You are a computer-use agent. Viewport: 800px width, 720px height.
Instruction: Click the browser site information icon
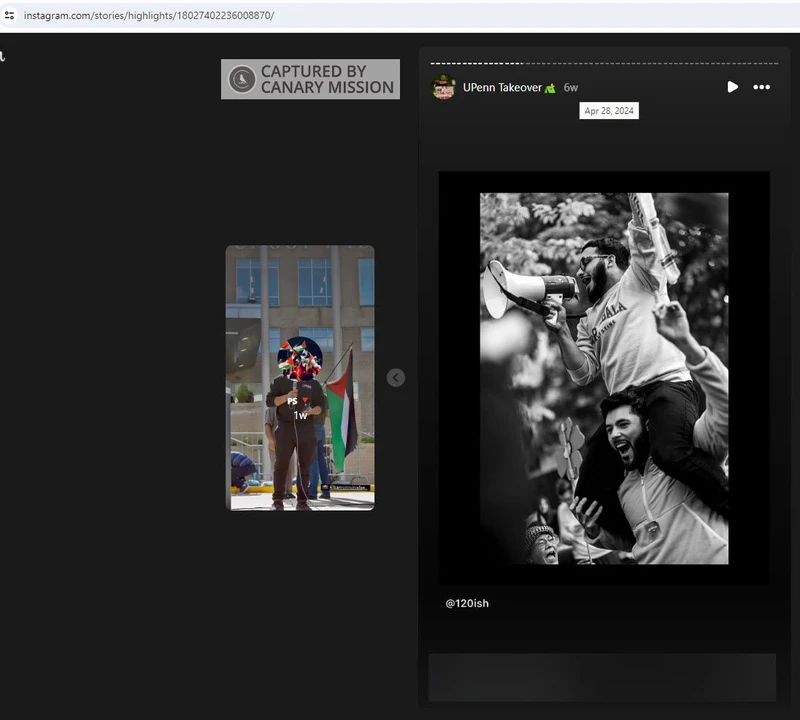click(10, 15)
